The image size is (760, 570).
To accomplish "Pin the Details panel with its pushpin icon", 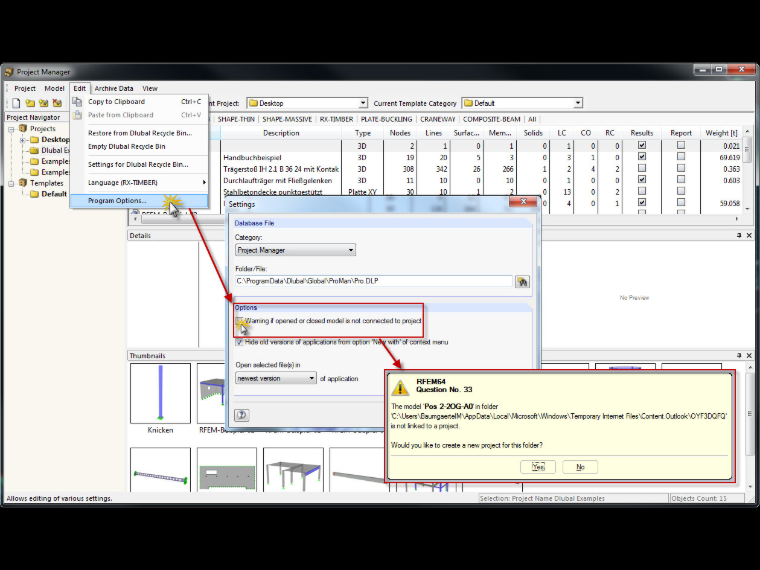I will (739, 235).
